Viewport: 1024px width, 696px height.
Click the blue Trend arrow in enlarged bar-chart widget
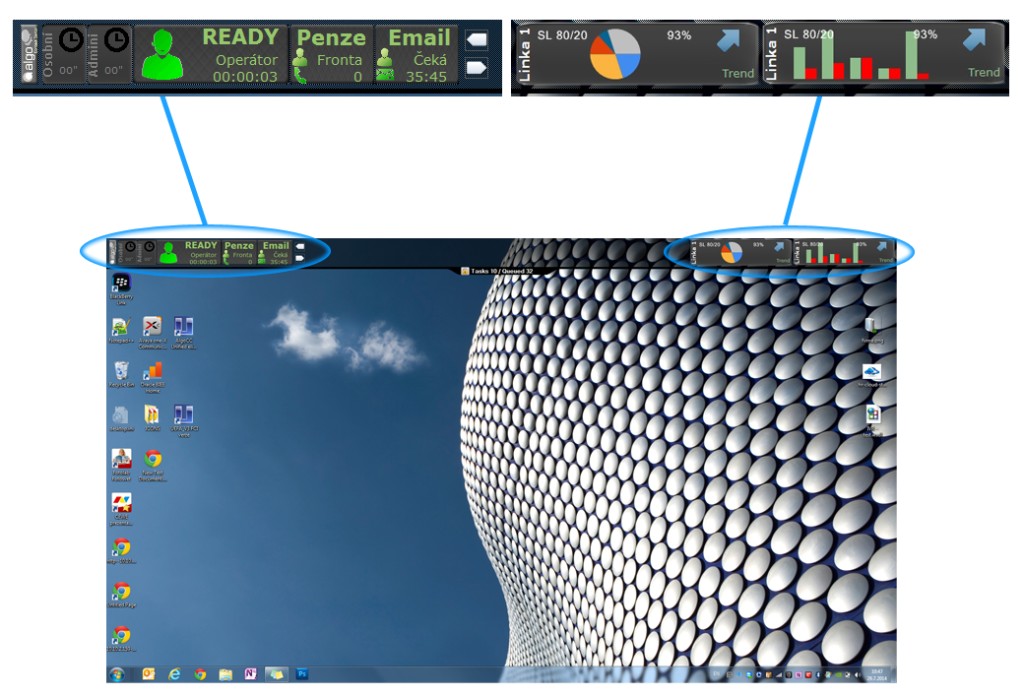coord(974,40)
